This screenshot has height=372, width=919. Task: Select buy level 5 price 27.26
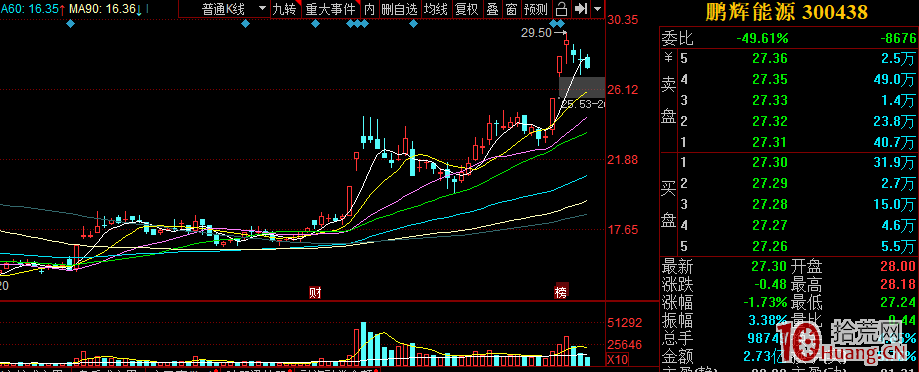pyautogui.click(x=770, y=246)
